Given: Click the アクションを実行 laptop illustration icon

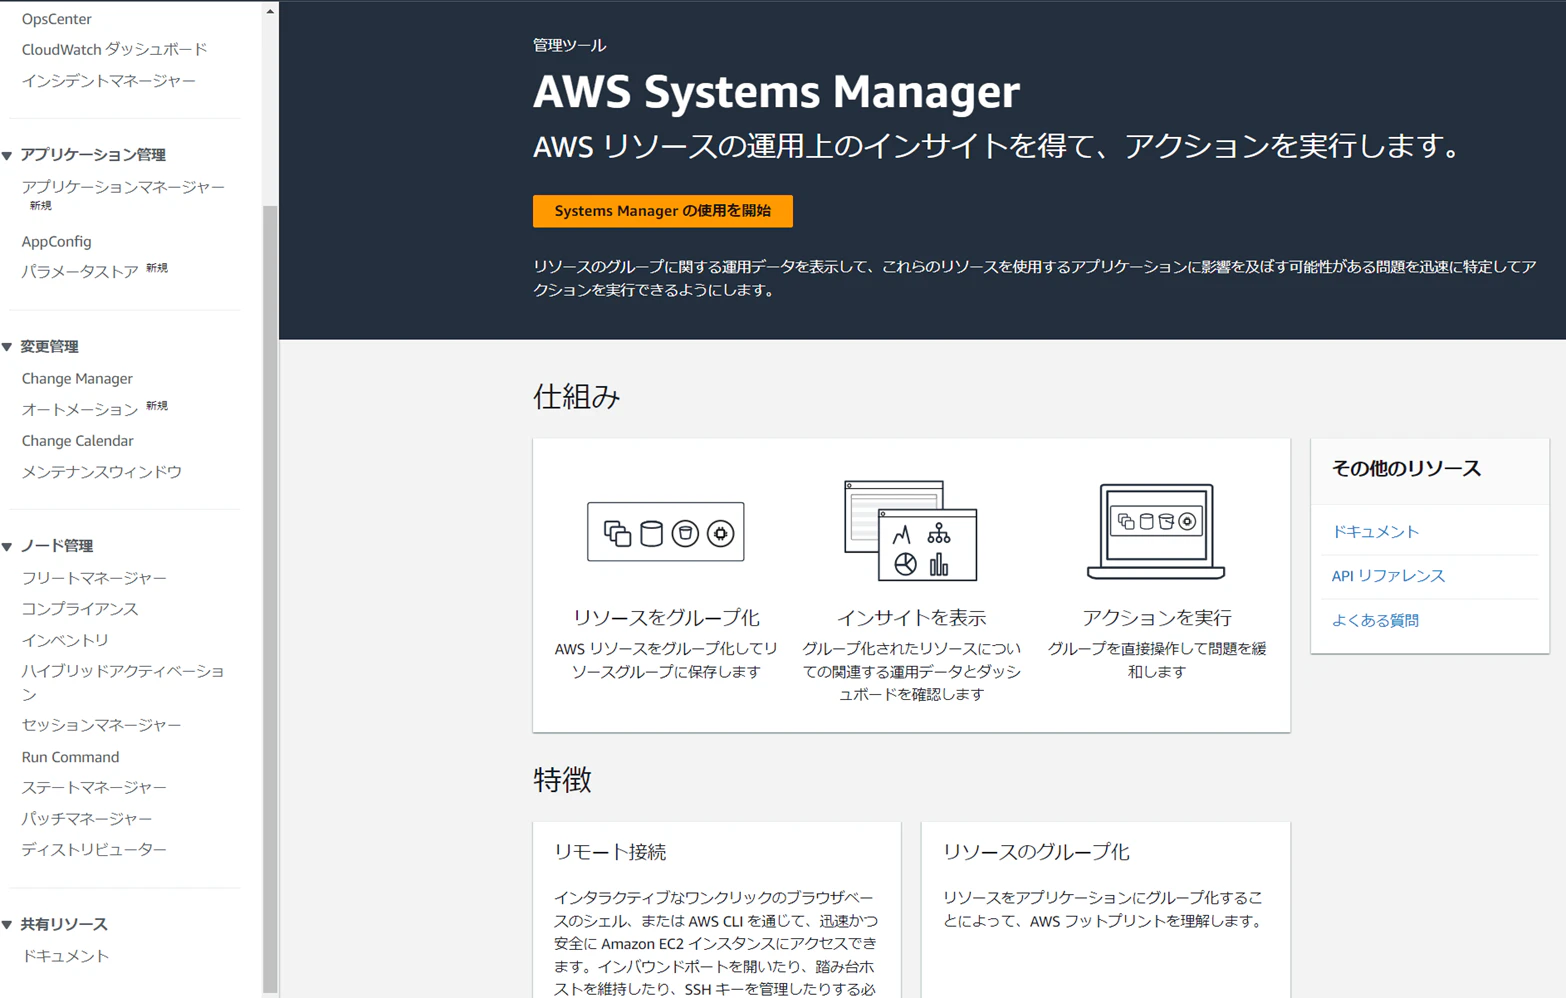Looking at the screenshot, I should point(1156,531).
